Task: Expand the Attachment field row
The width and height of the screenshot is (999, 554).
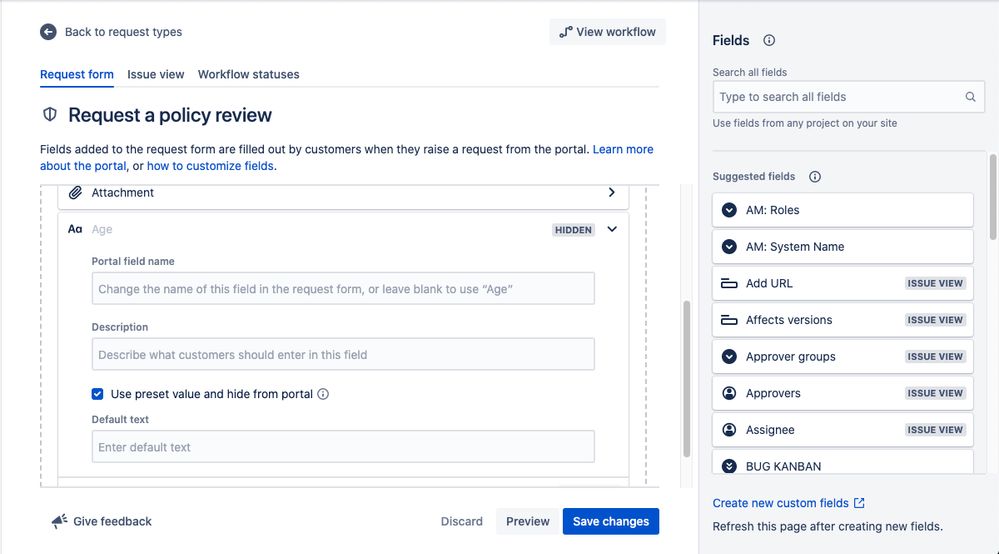Action: pos(612,192)
